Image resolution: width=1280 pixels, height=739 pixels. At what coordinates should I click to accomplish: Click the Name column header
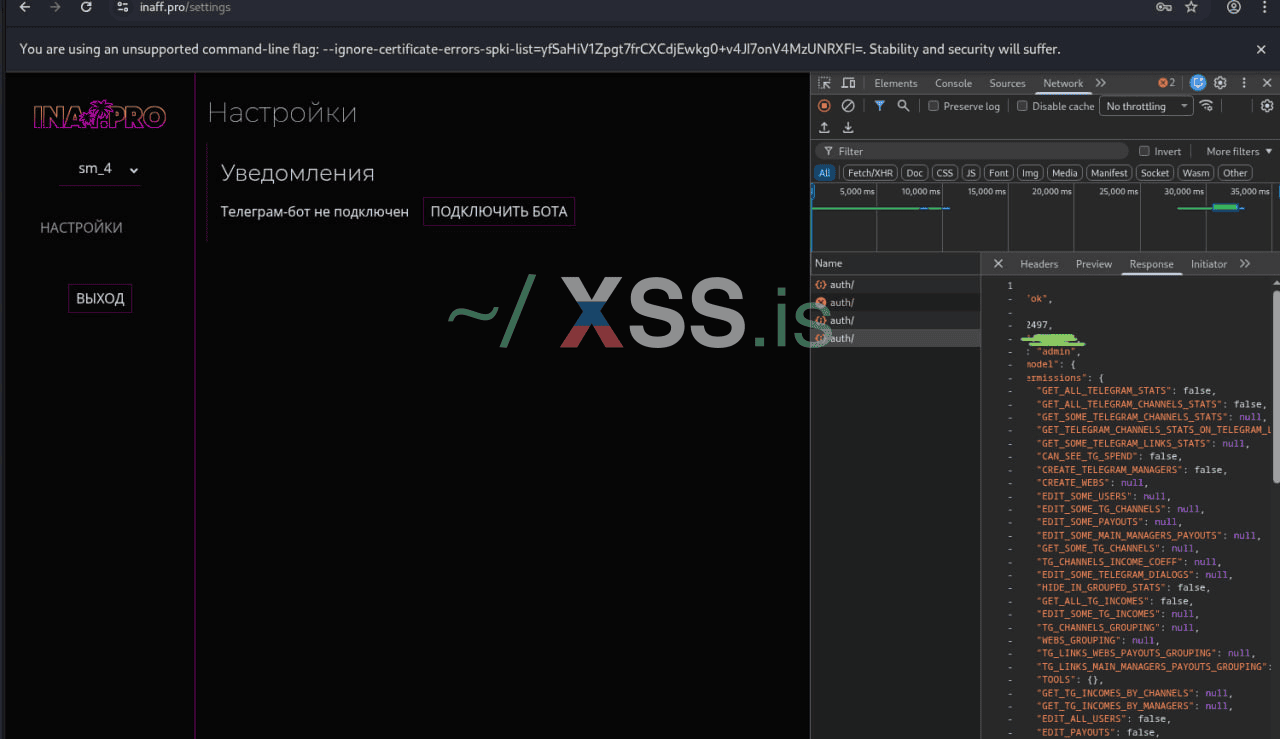coord(895,264)
